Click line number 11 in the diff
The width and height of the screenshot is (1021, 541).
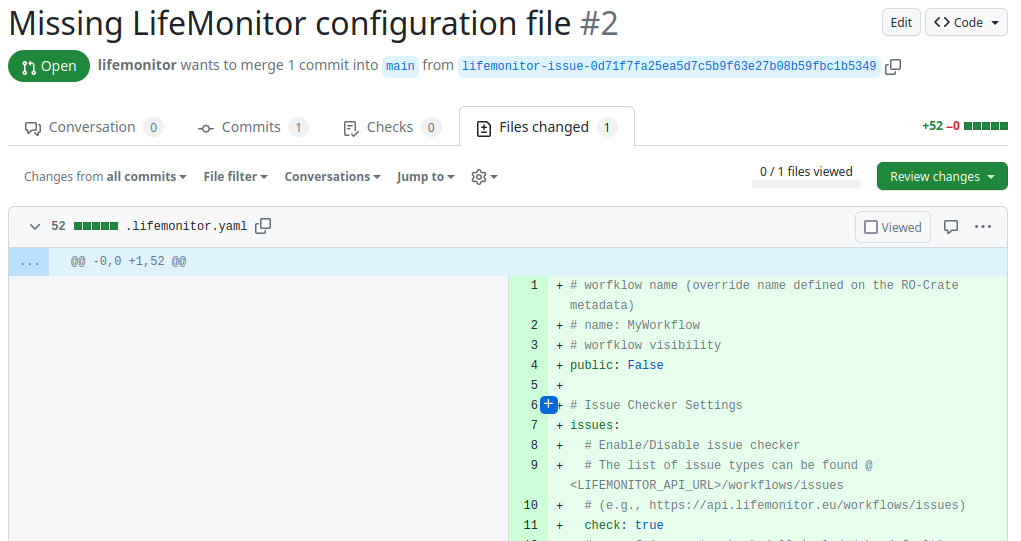pyautogui.click(x=531, y=525)
